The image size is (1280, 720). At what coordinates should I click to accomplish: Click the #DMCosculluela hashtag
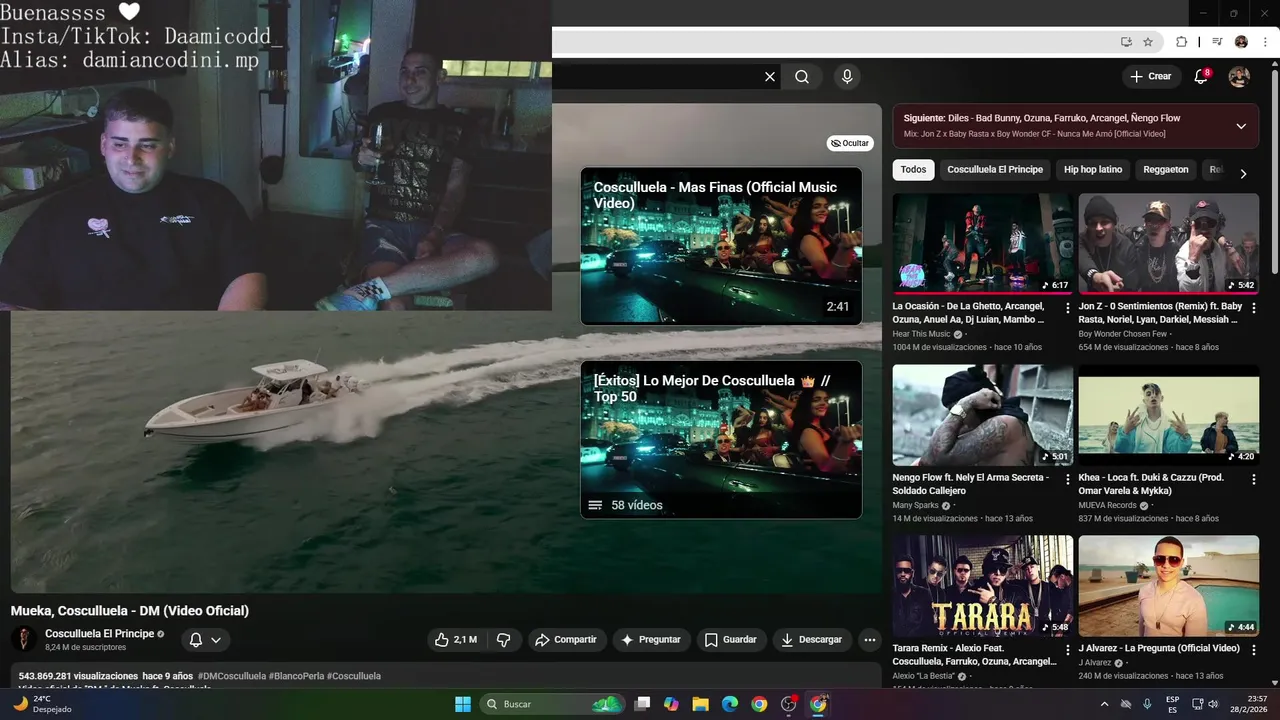[232, 676]
